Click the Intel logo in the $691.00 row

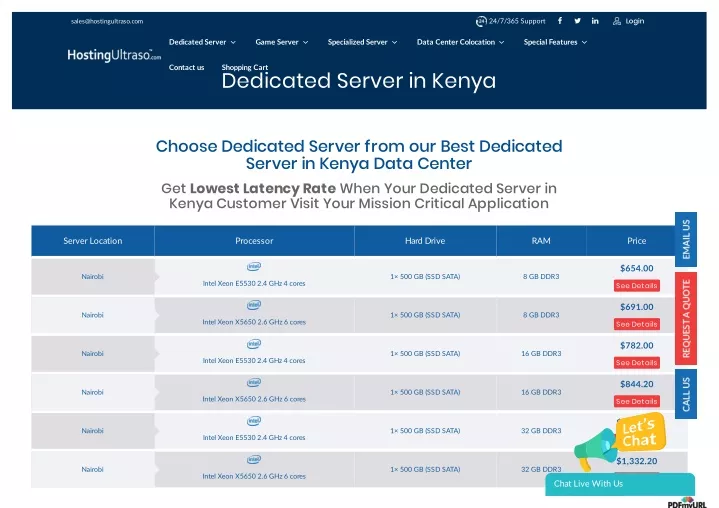coord(254,305)
